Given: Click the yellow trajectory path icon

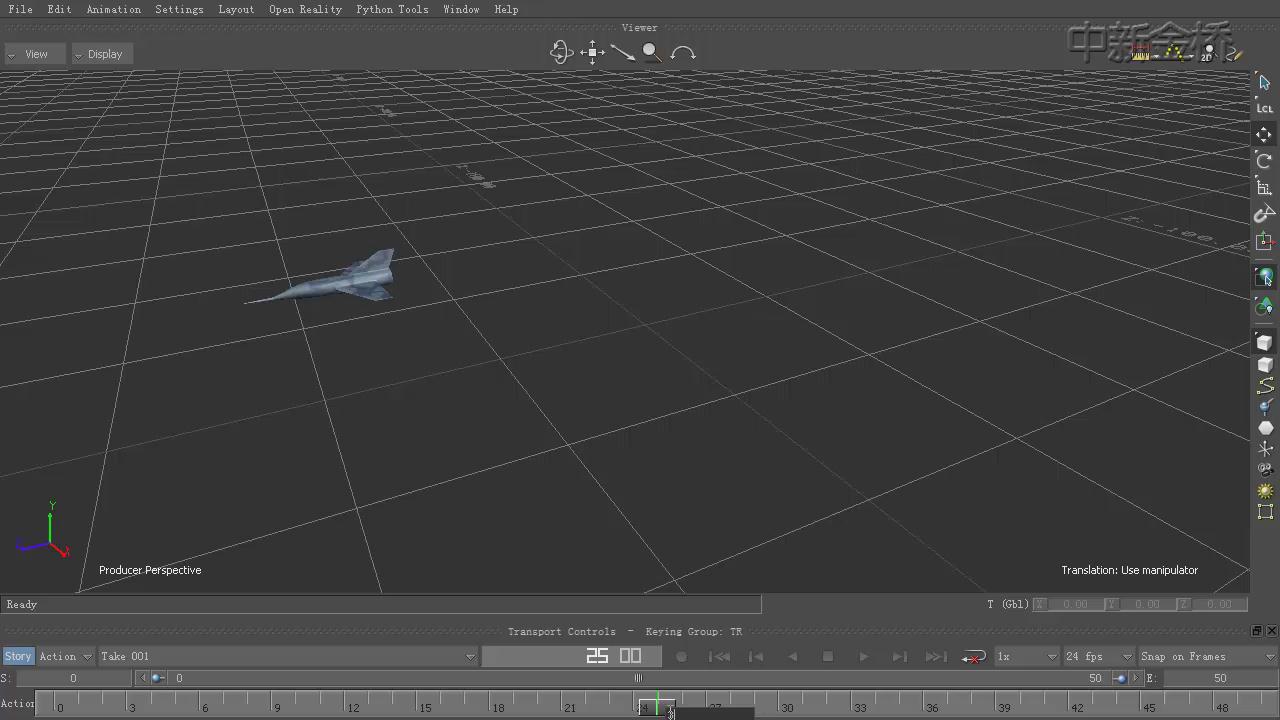Looking at the screenshot, I should pos(1174,54).
